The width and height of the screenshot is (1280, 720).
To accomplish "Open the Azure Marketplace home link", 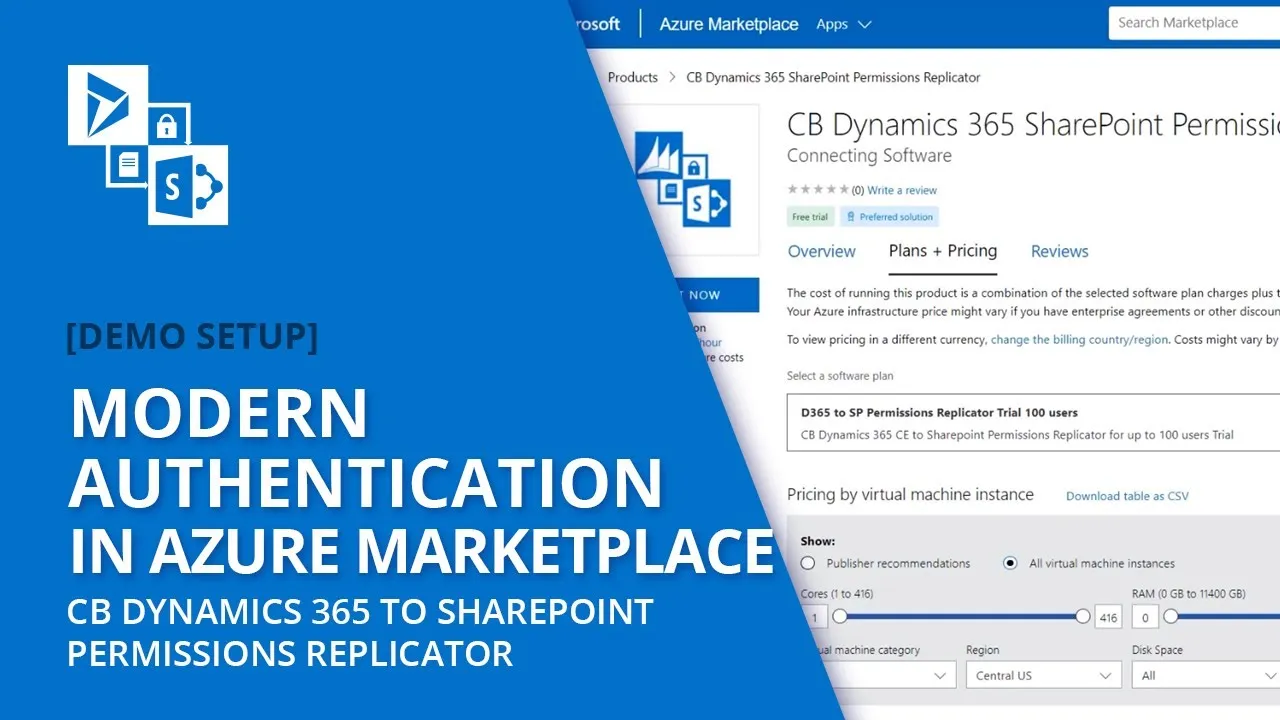I will 728,24.
